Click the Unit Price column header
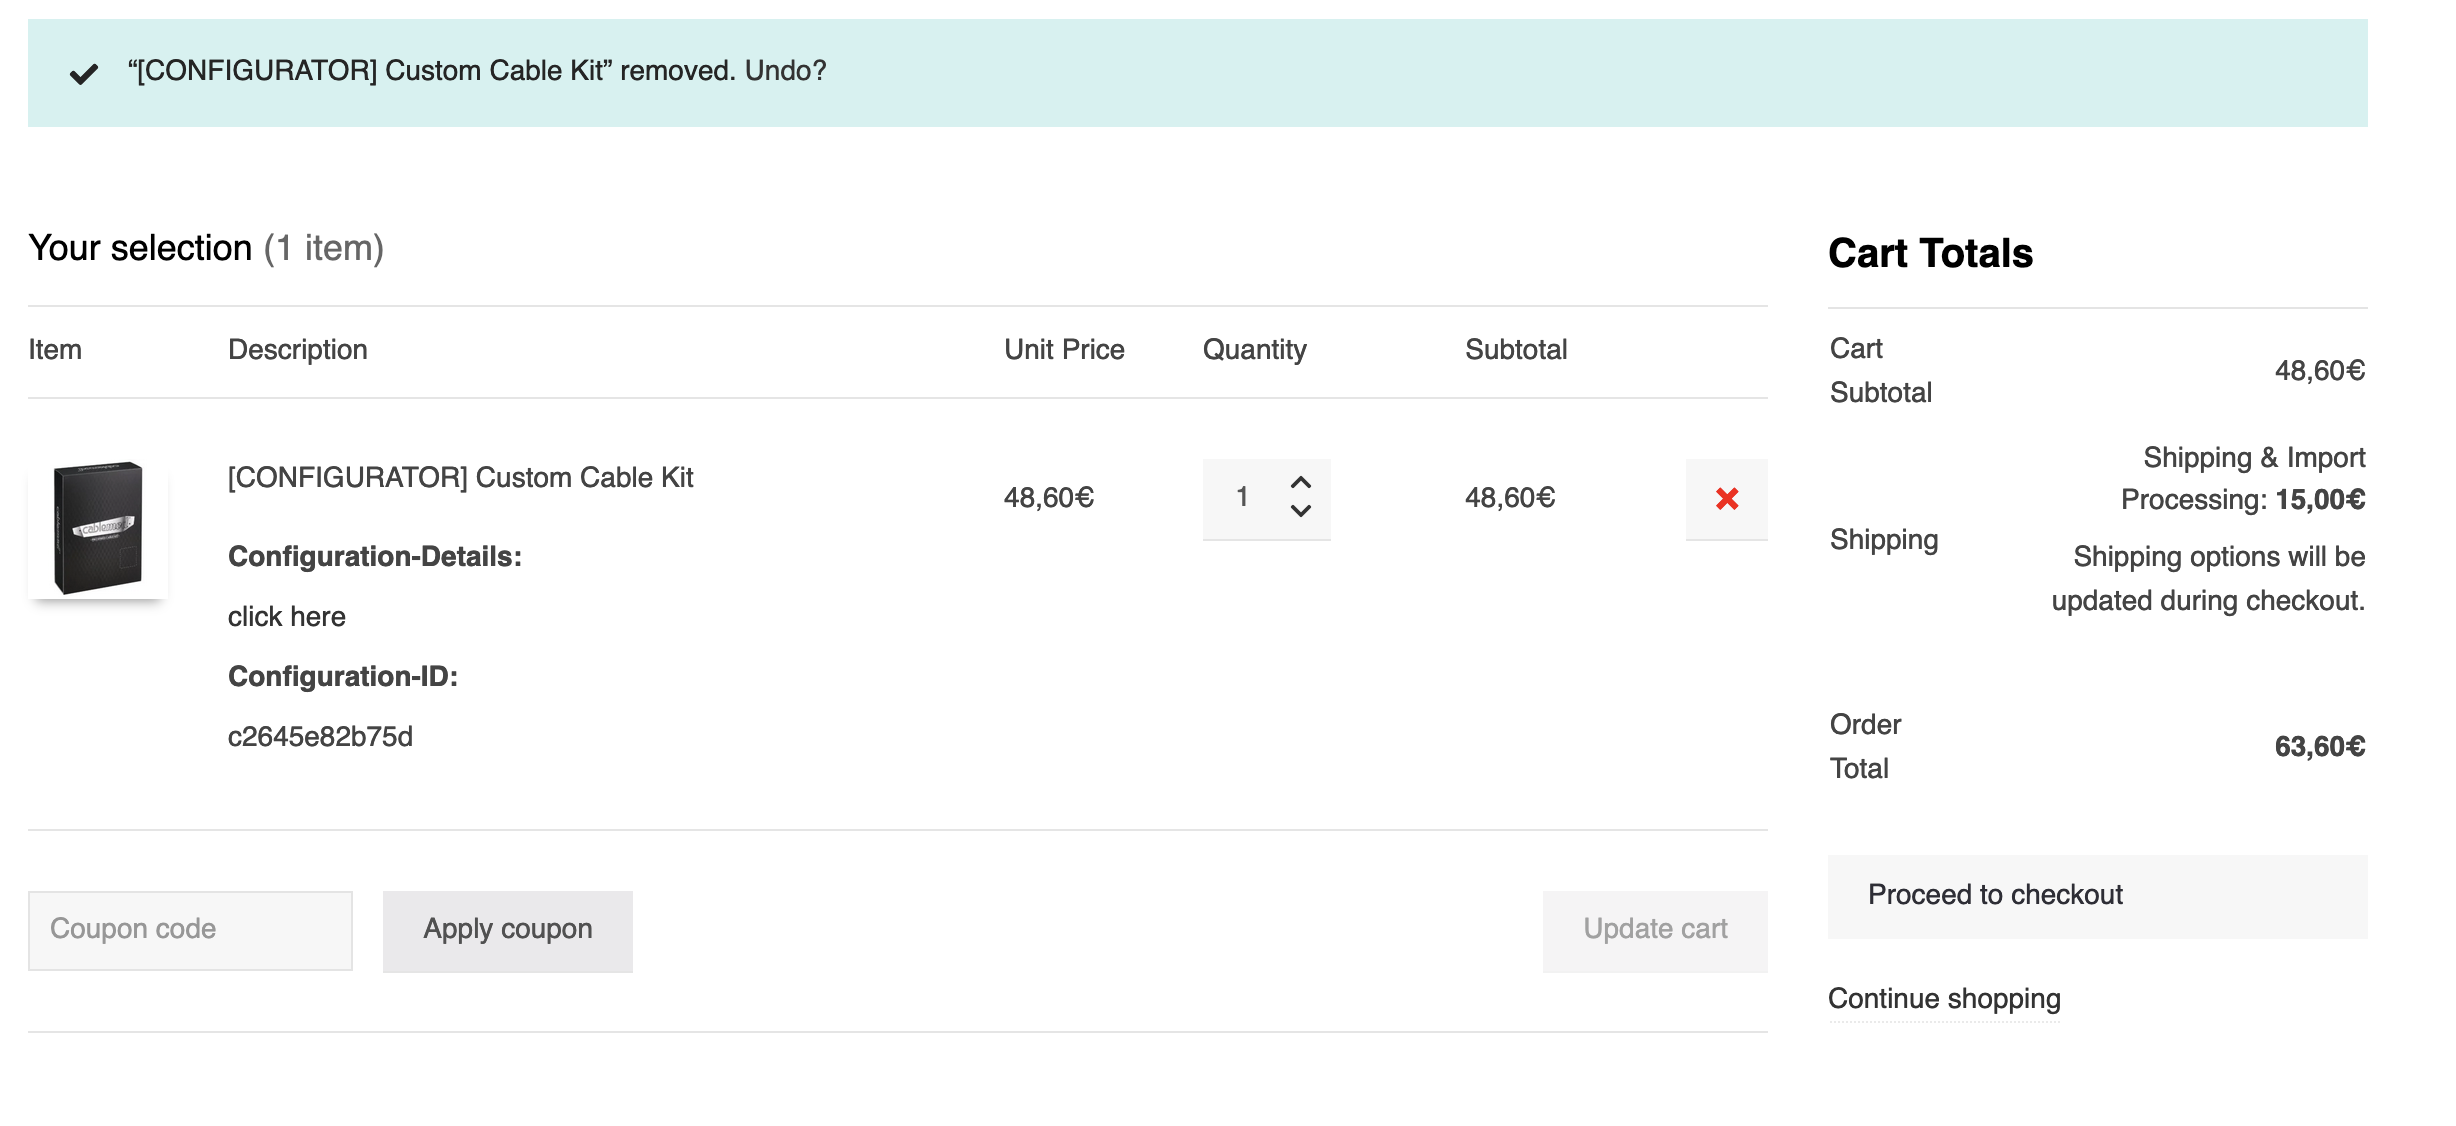 point(1063,349)
